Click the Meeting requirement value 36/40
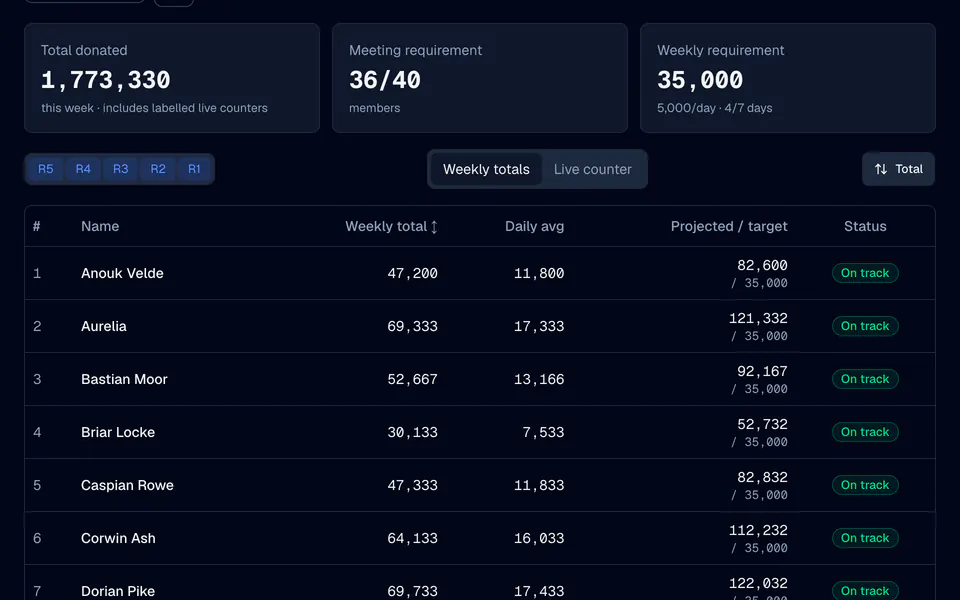Image resolution: width=960 pixels, height=600 pixels. 384,80
